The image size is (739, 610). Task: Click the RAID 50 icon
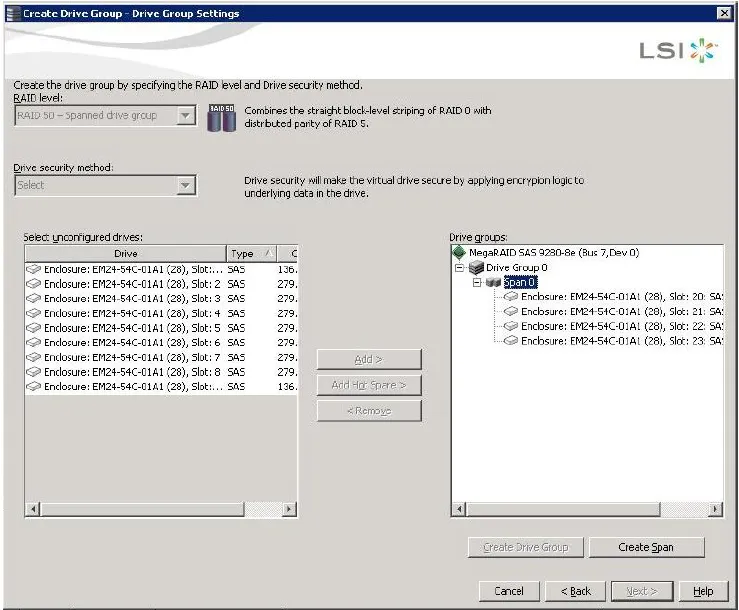[221, 118]
